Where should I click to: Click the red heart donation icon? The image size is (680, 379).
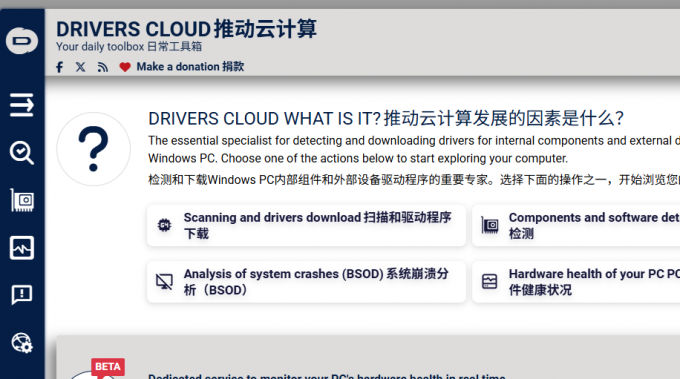tap(125, 67)
